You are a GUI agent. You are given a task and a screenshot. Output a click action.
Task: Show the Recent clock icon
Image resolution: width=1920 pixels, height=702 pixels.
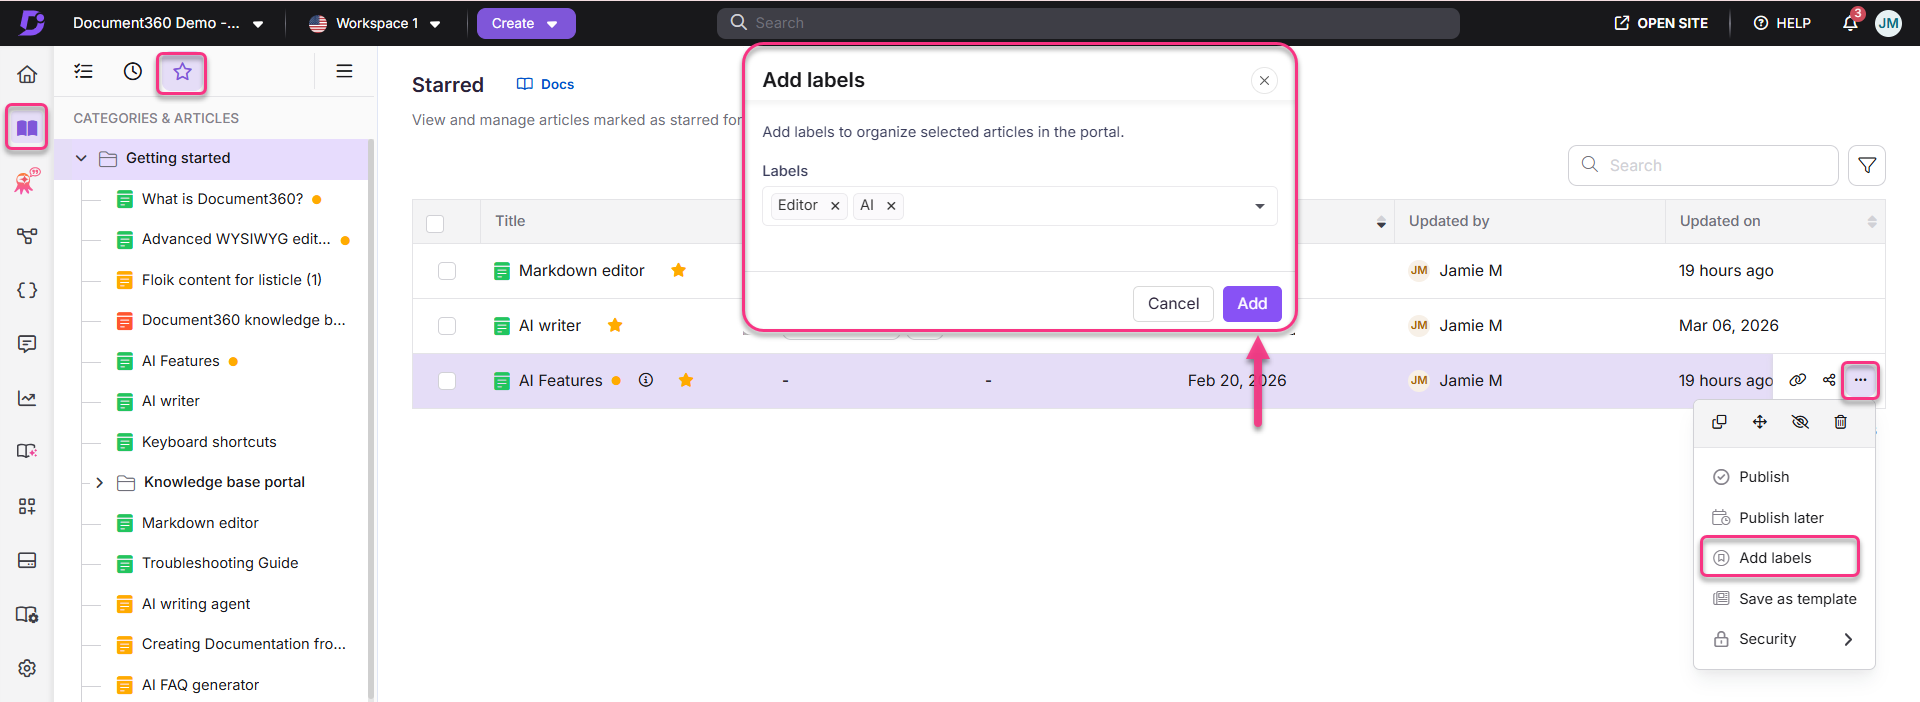click(x=133, y=71)
